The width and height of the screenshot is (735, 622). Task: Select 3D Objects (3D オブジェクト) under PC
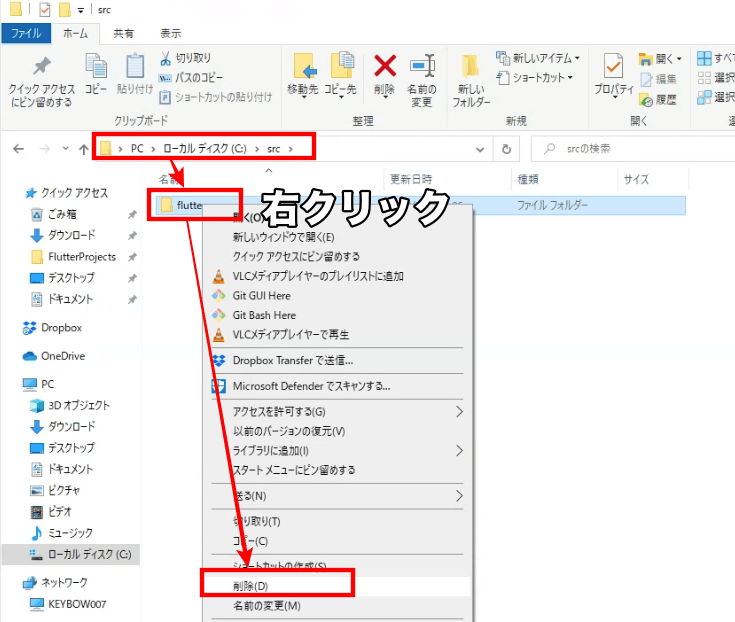(70, 405)
